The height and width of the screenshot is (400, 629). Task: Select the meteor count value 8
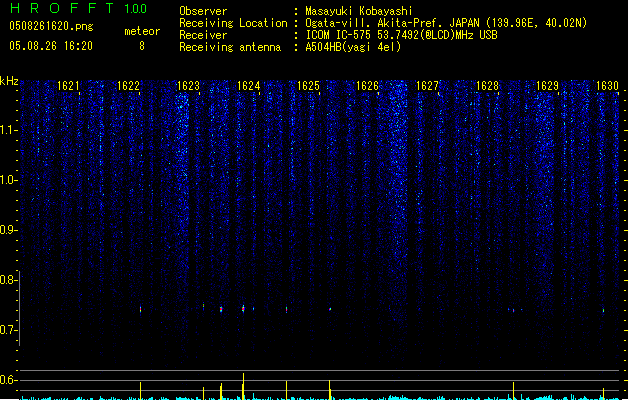coord(142,46)
